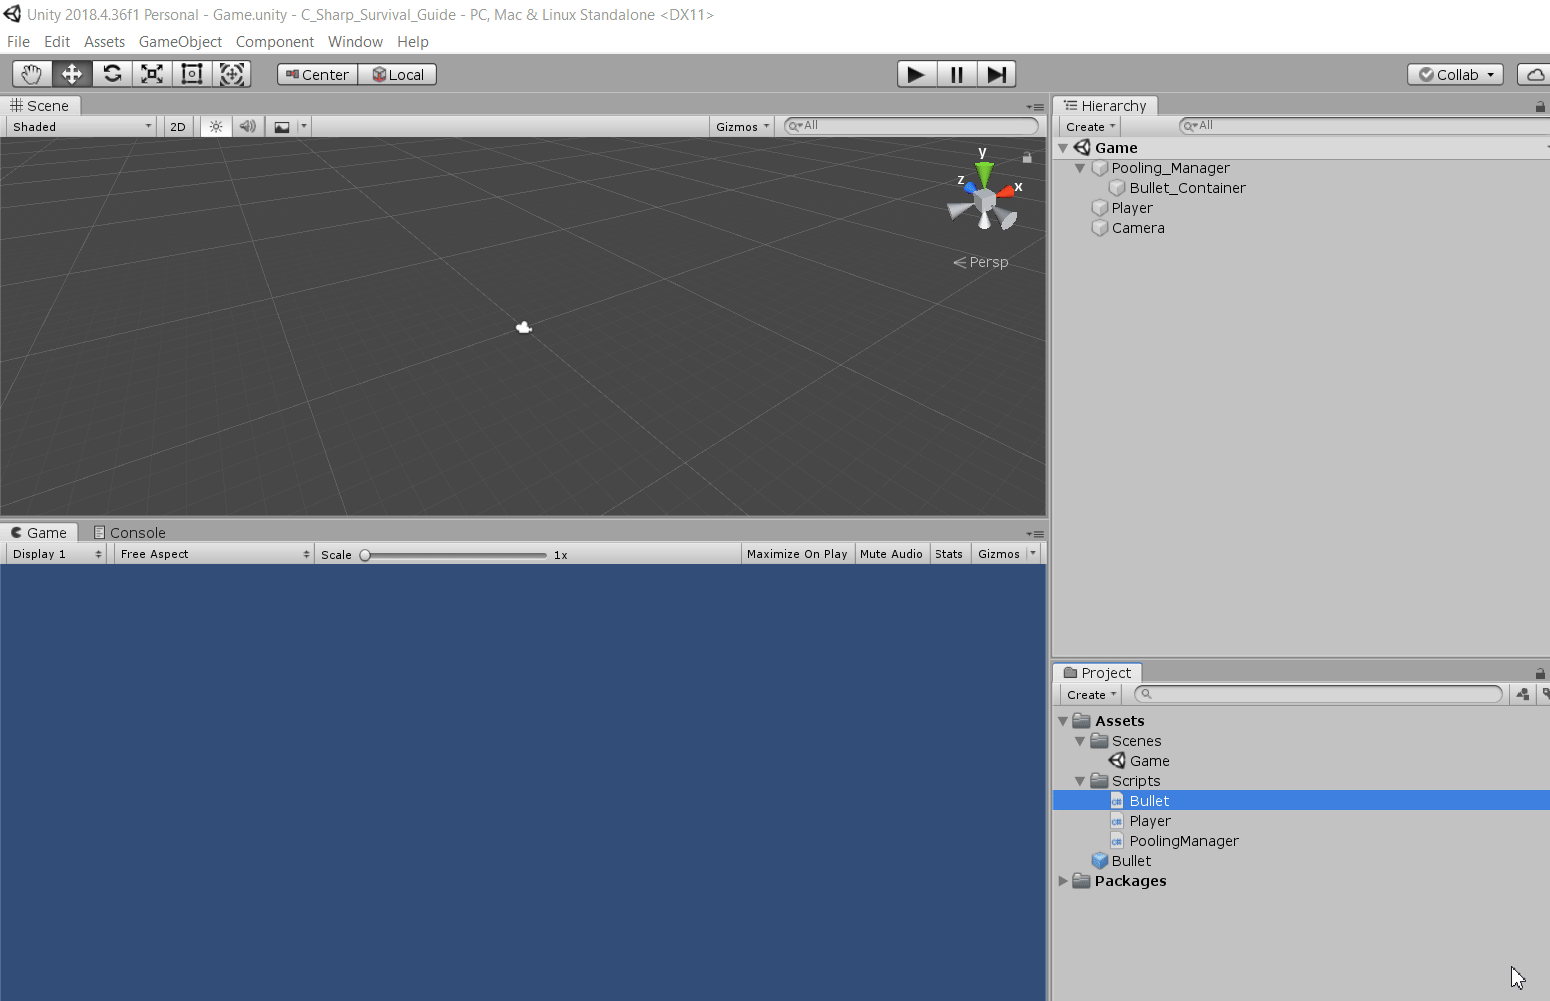Click the Project panel search field
Image resolution: width=1550 pixels, height=1001 pixels.
tap(1319, 694)
